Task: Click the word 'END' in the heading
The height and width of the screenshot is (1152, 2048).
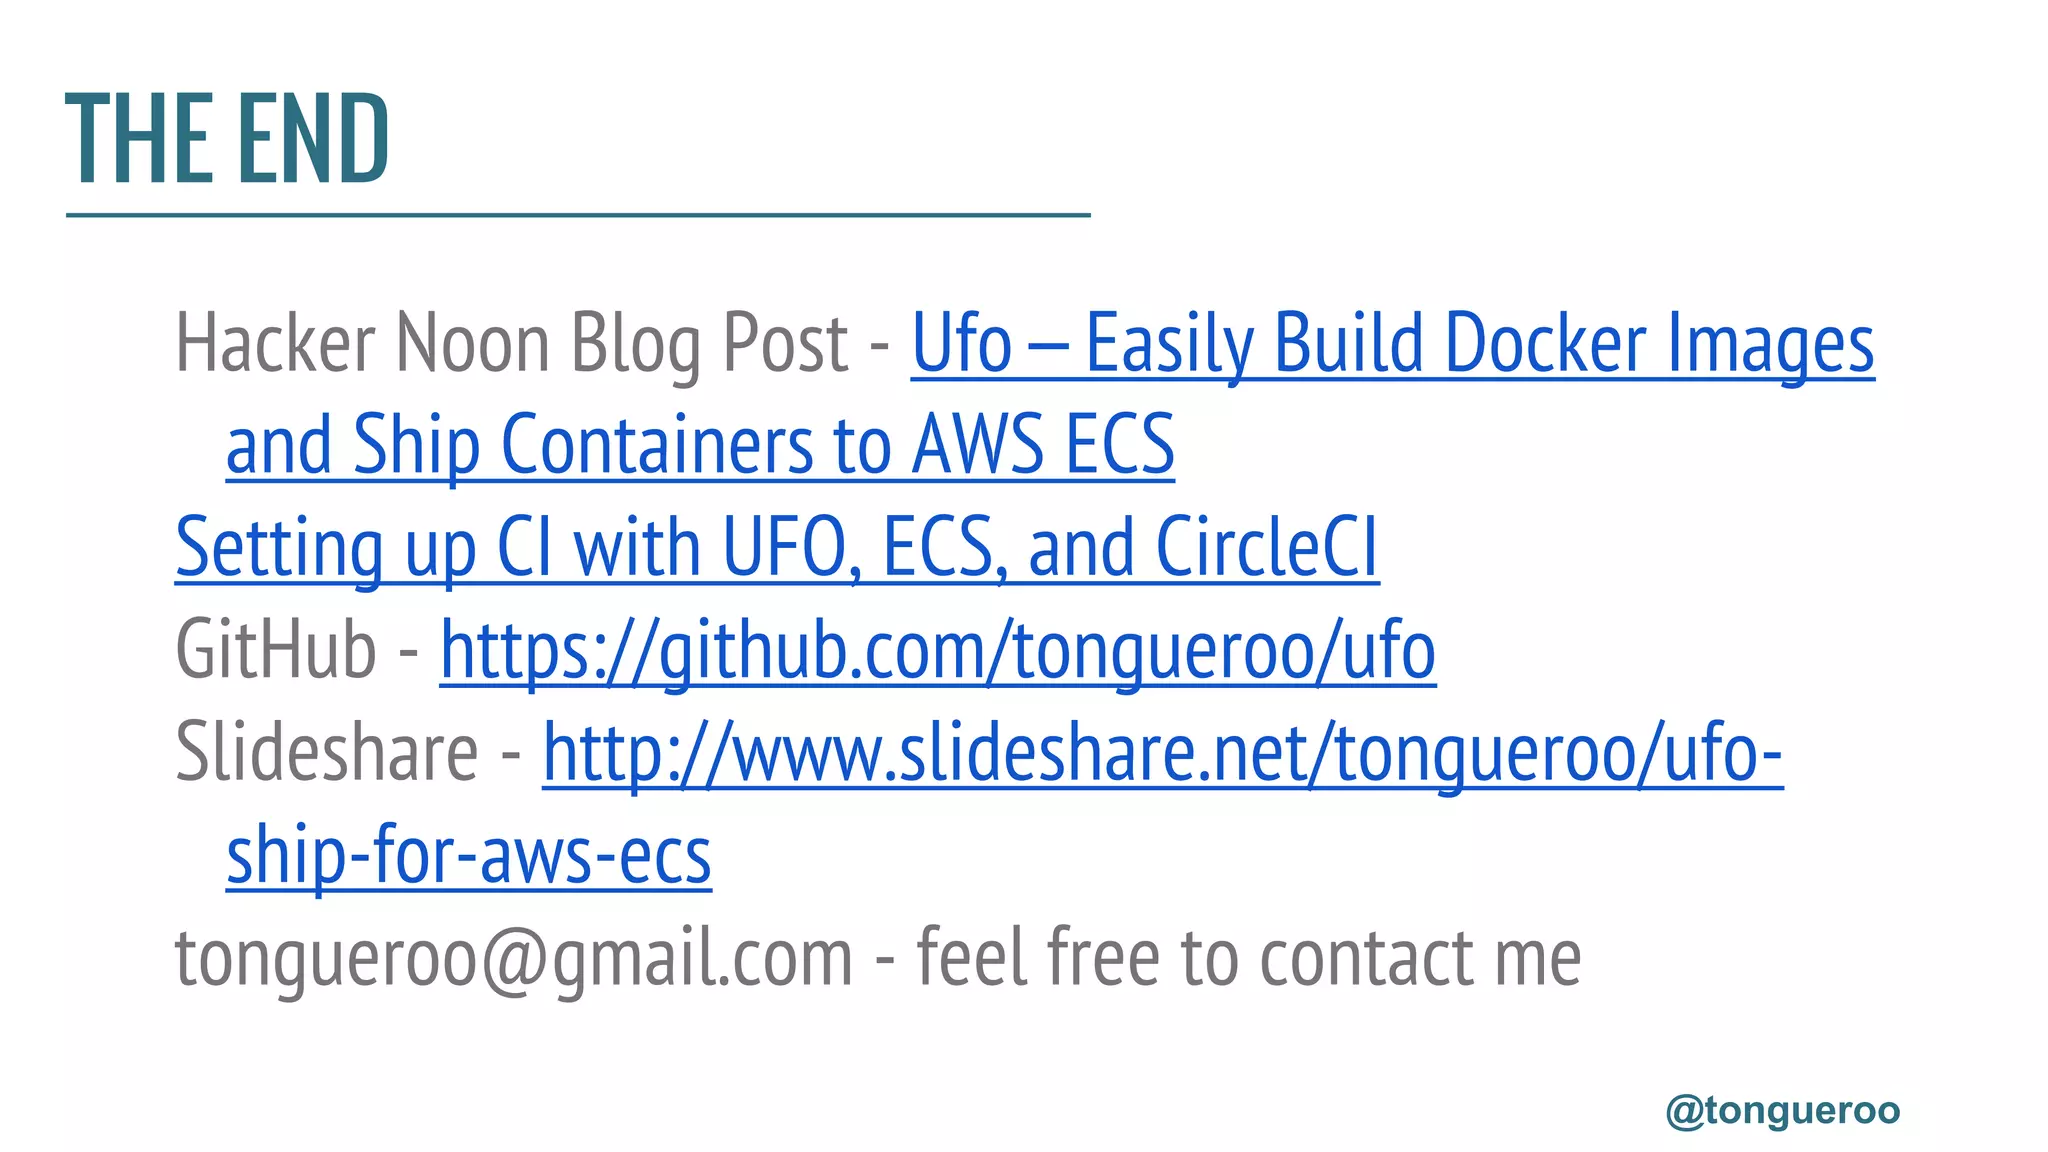Action: [313, 139]
